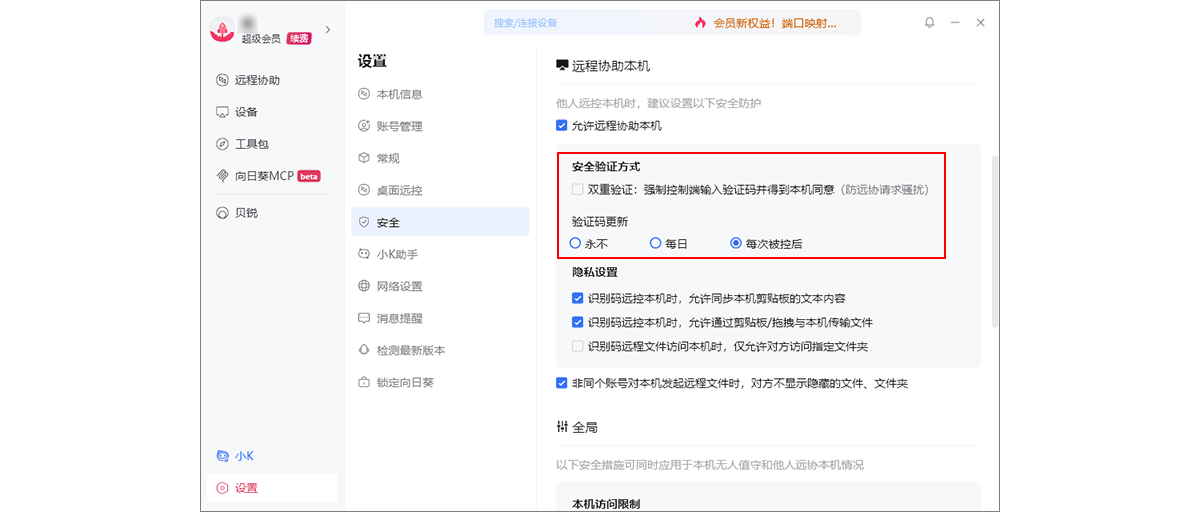Select 本机信息 settings tab
The height and width of the screenshot is (512, 1200).
440,94
